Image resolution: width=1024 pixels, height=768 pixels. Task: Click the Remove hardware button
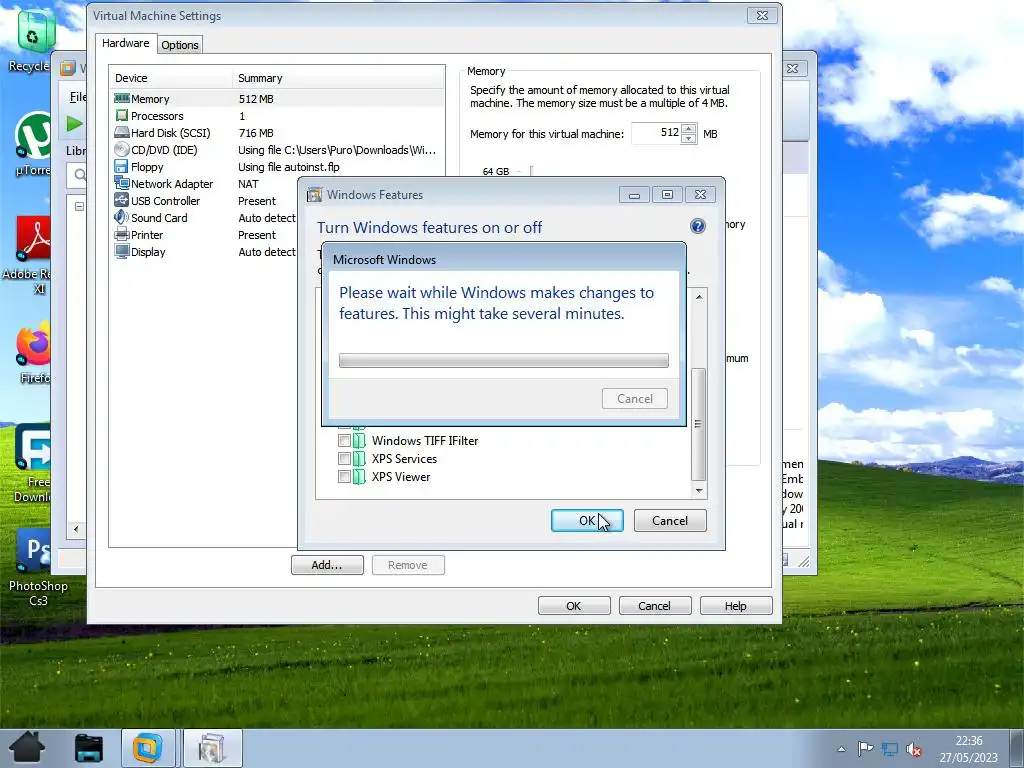tap(408, 565)
